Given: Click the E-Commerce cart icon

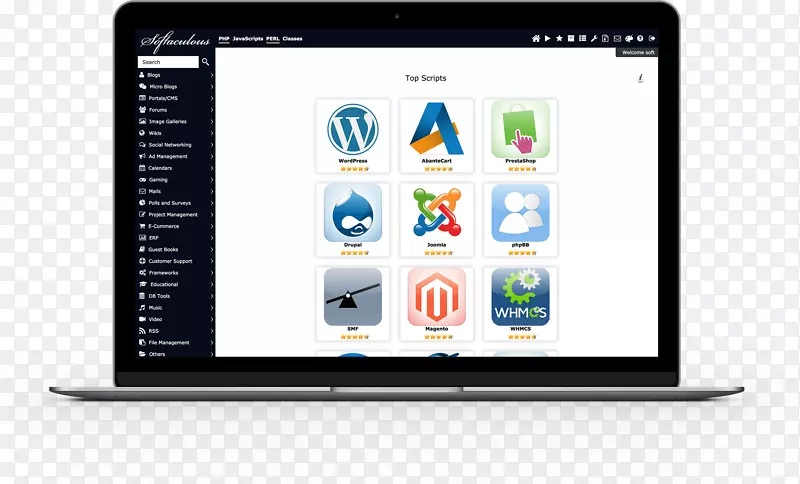Looking at the screenshot, I should [142, 226].
